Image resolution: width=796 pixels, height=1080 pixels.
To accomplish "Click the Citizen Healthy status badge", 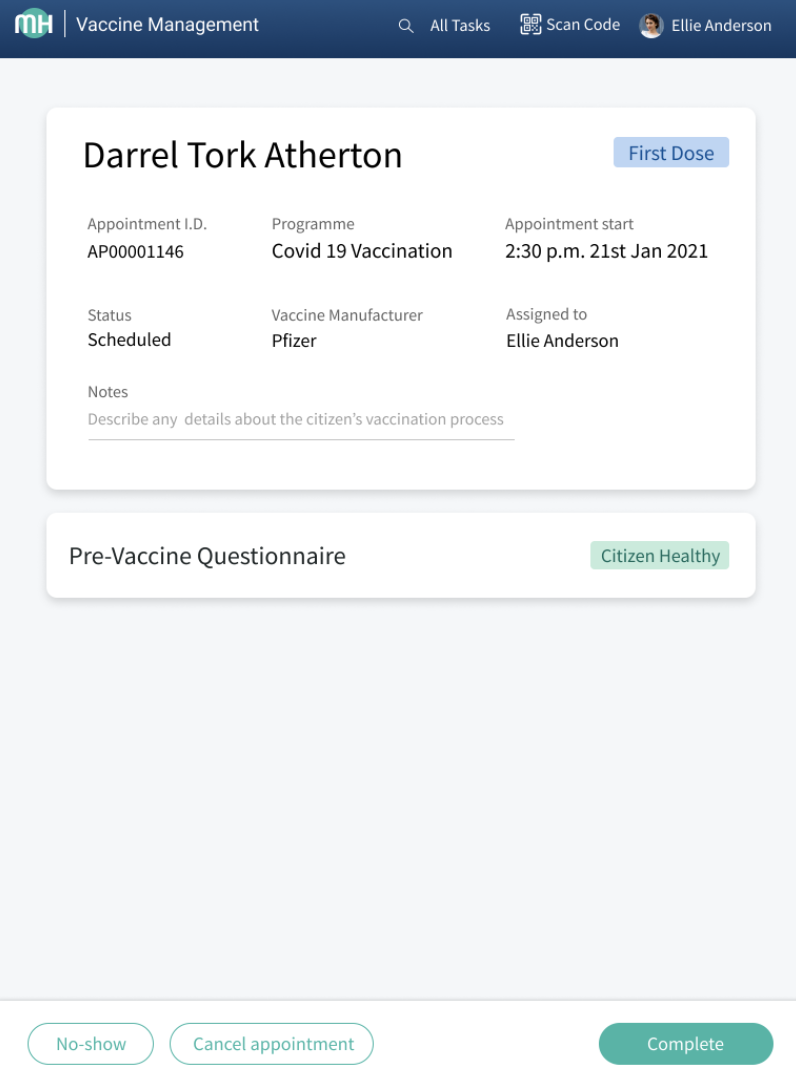I will coord(660,556).
